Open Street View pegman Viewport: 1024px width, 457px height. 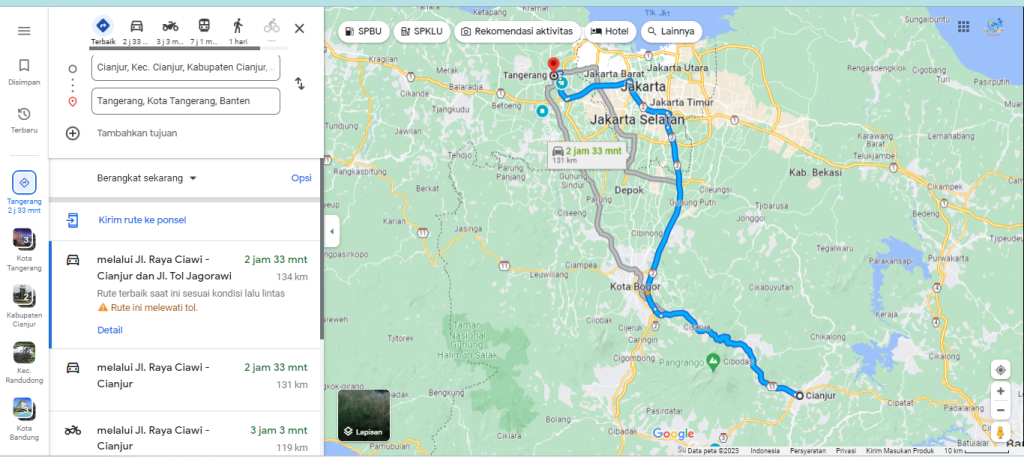[1000, 432]
